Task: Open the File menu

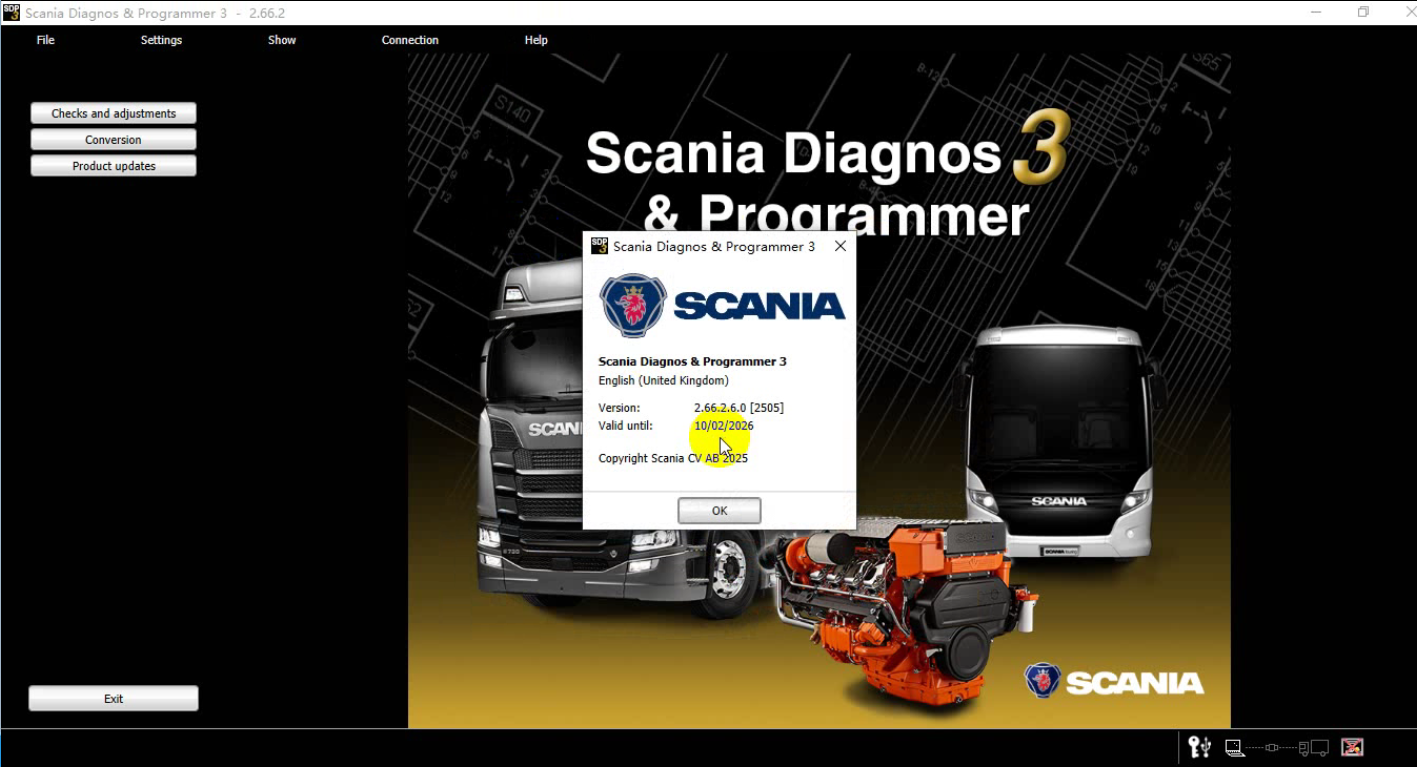Action: tap(45, 40)
